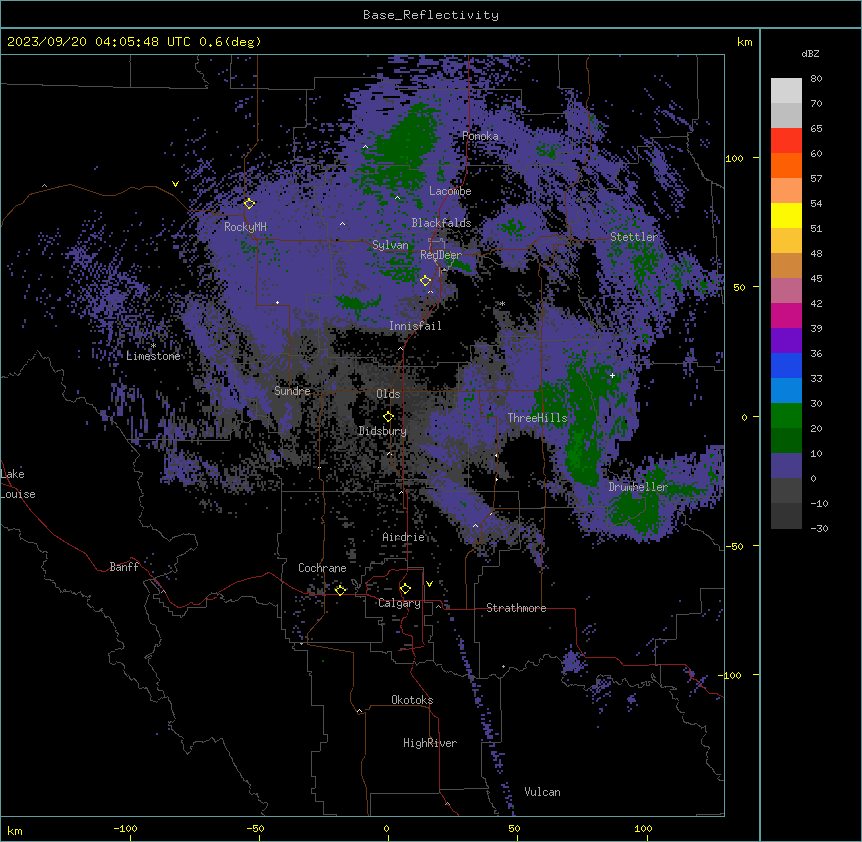Select the Sylvan label
The image size is (862, 842).
tap(390, 245)
